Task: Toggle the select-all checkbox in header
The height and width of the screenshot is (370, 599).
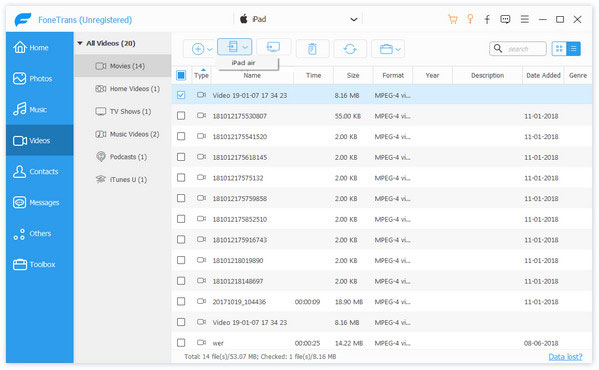Action: 181,75
